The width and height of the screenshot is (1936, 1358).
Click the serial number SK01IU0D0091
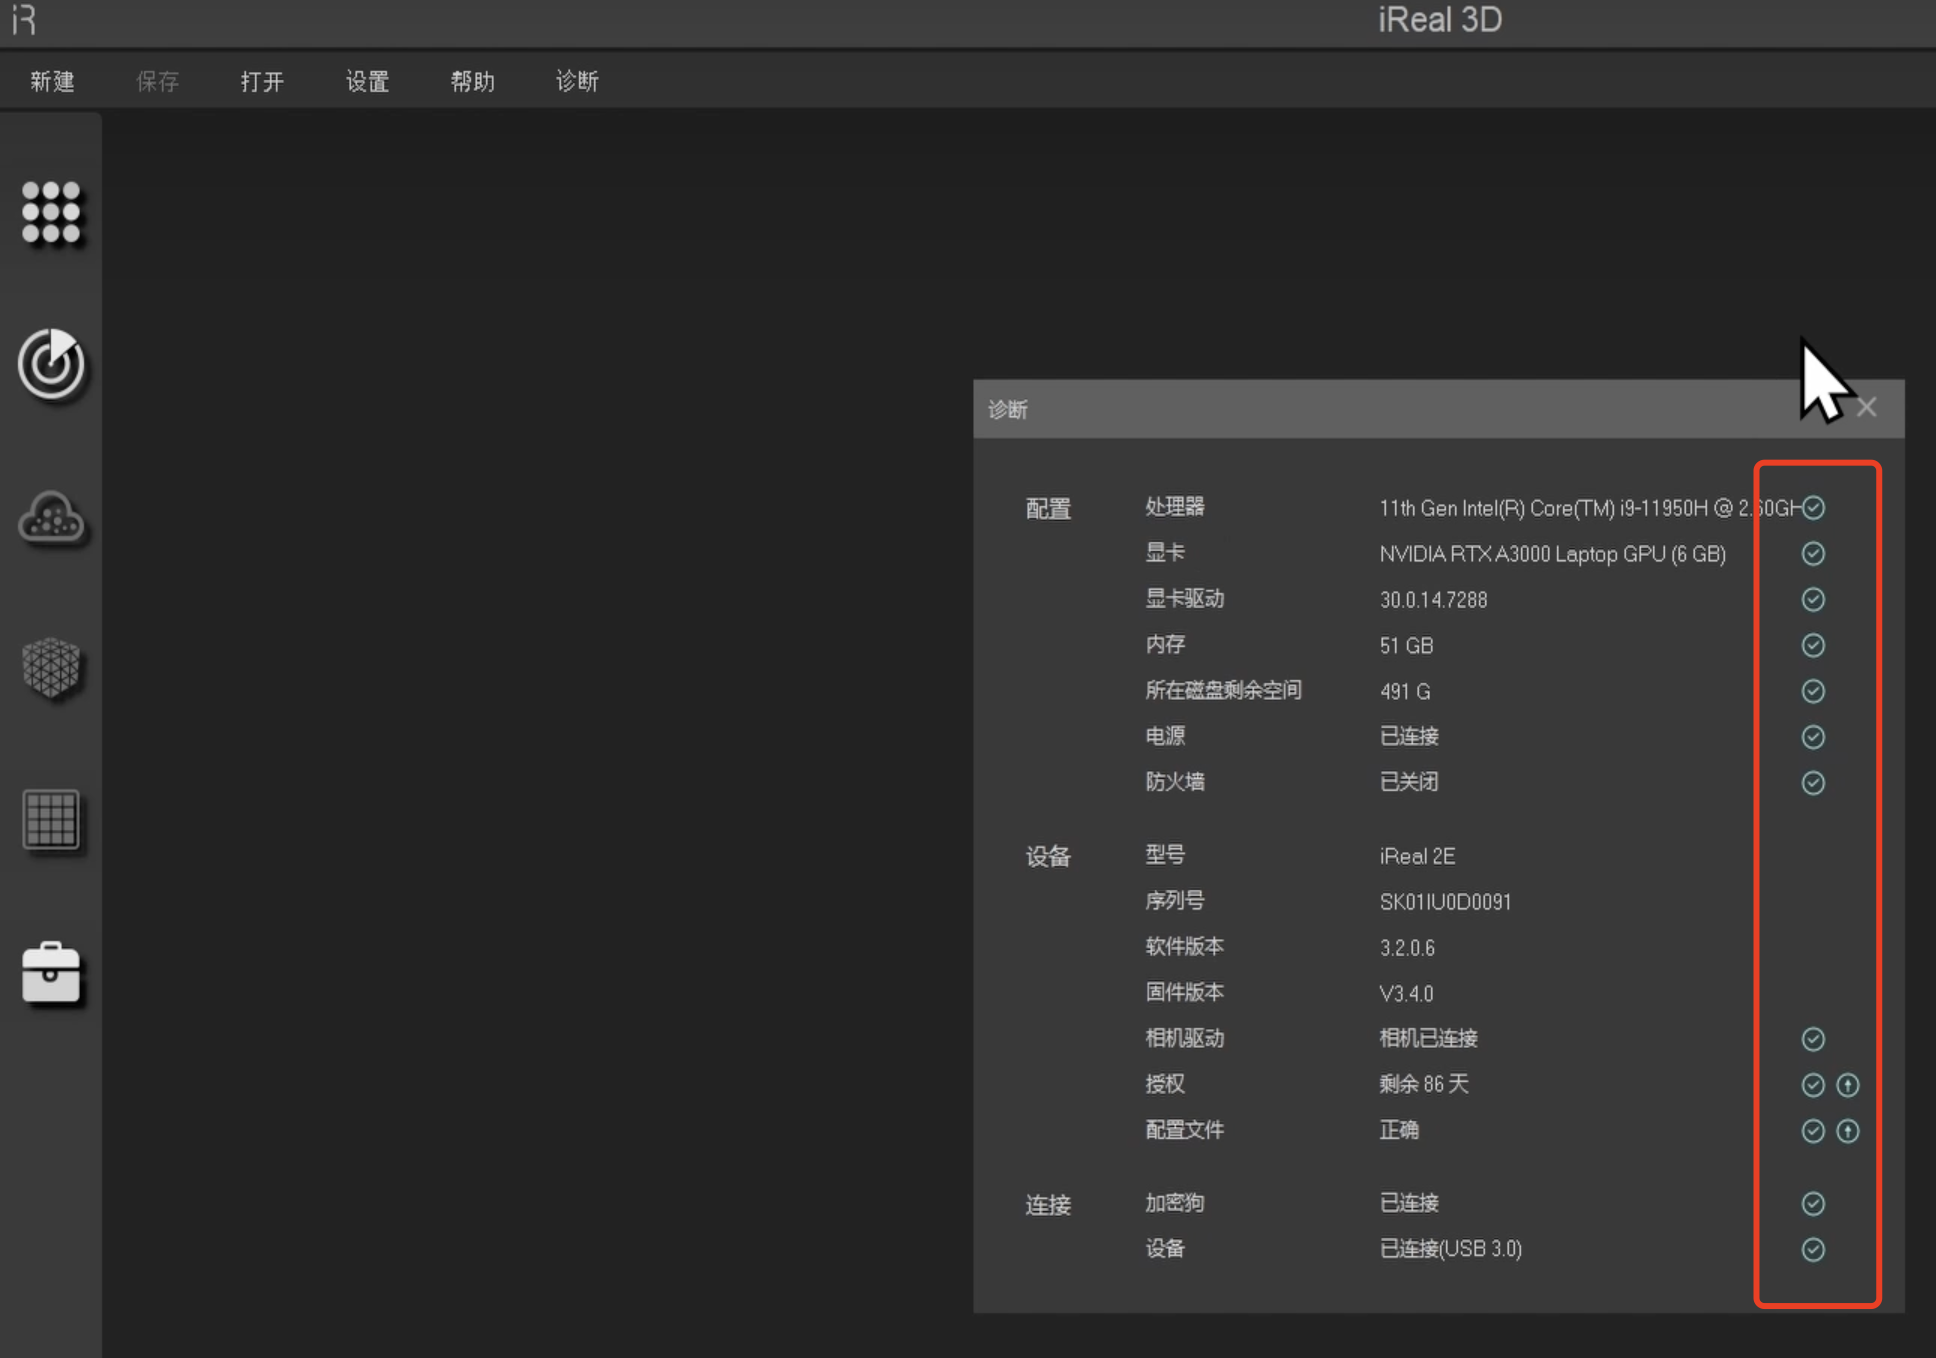pyautogui.click(x=1445, y=902)
